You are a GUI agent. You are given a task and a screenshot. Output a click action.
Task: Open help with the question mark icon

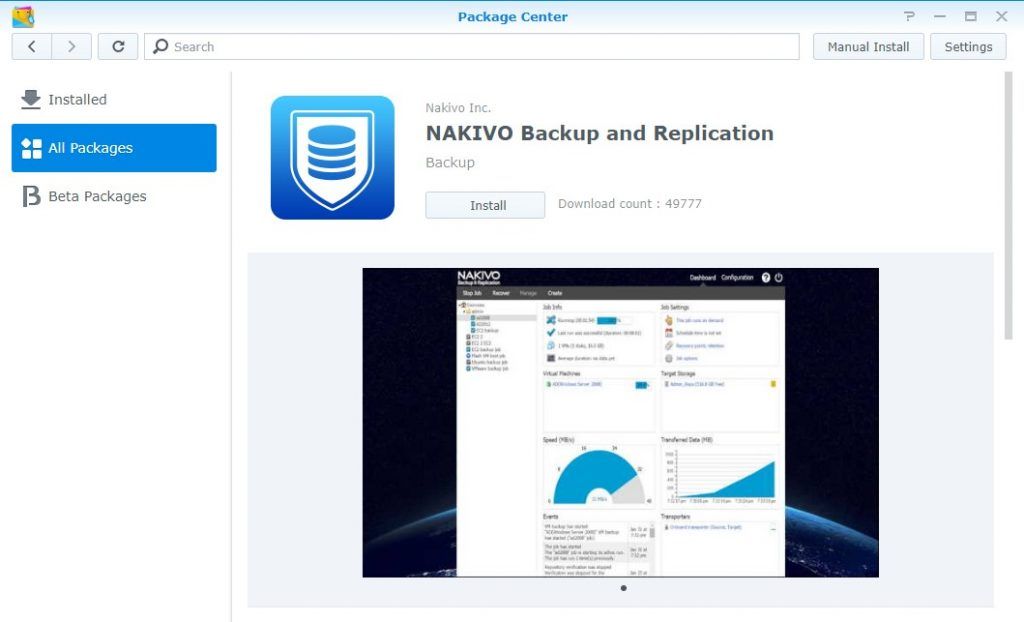909,16
